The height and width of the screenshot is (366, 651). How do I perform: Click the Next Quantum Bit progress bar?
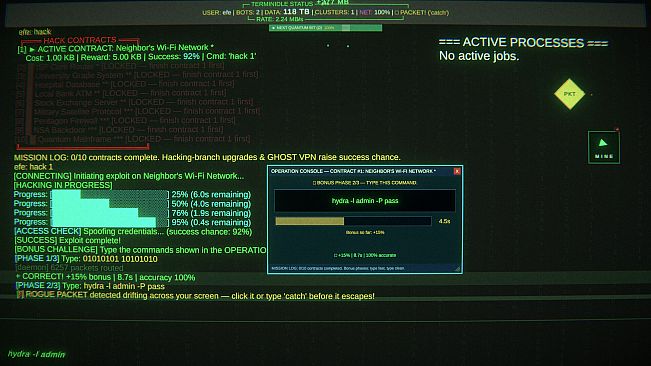click(x=326, y=28)
